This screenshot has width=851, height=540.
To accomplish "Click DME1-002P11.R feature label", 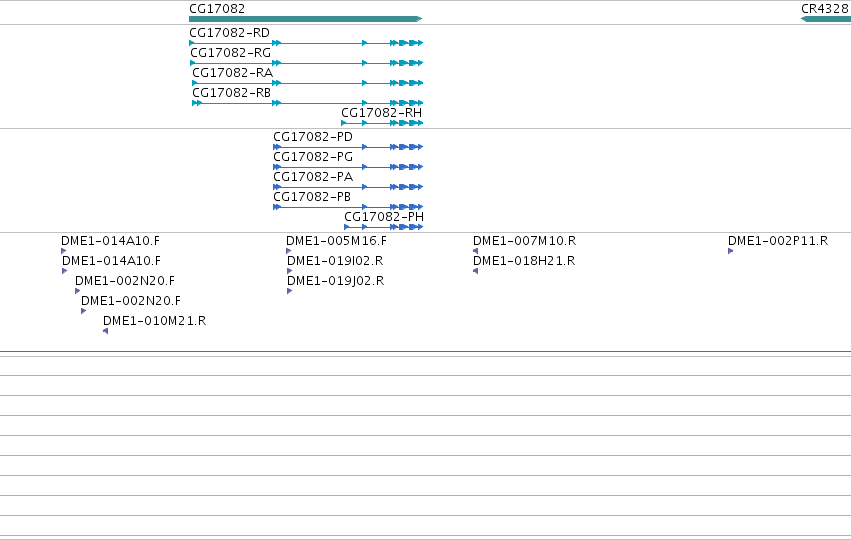I will pos(778,241).
